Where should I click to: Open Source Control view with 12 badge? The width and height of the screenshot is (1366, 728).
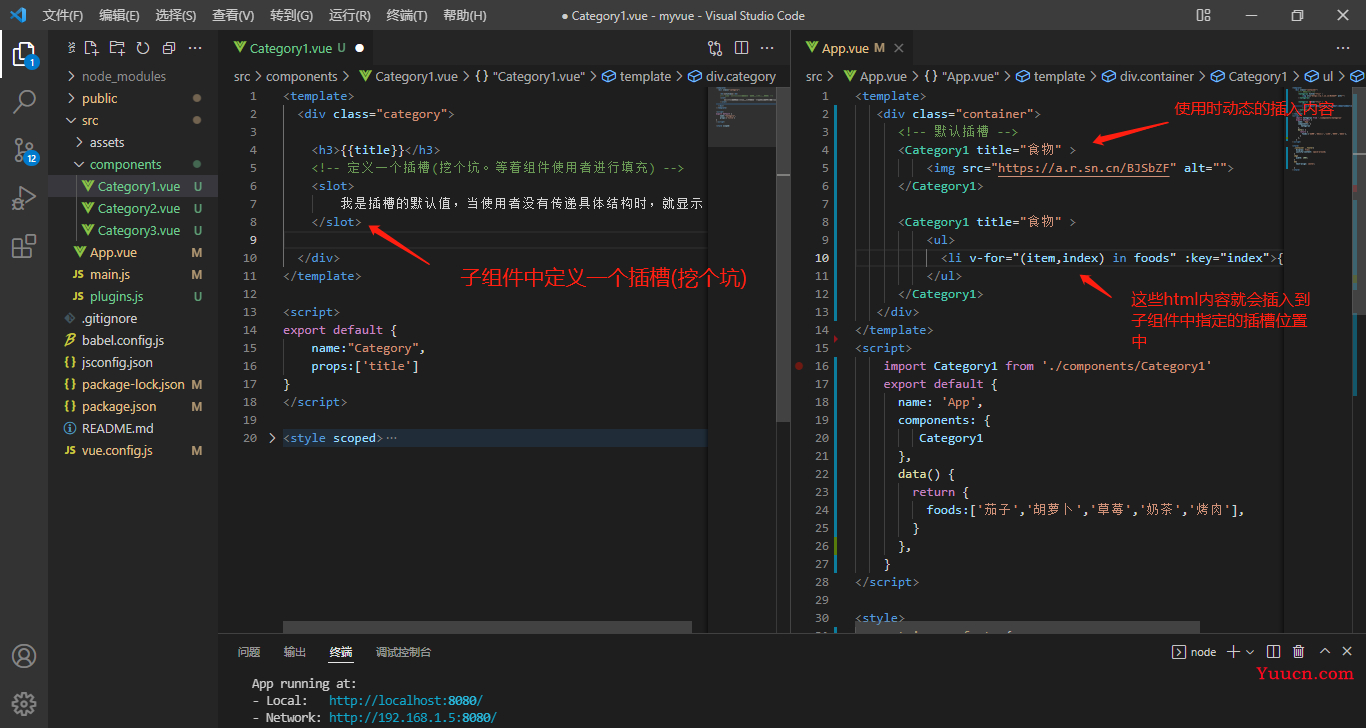(x=24, y=150)
